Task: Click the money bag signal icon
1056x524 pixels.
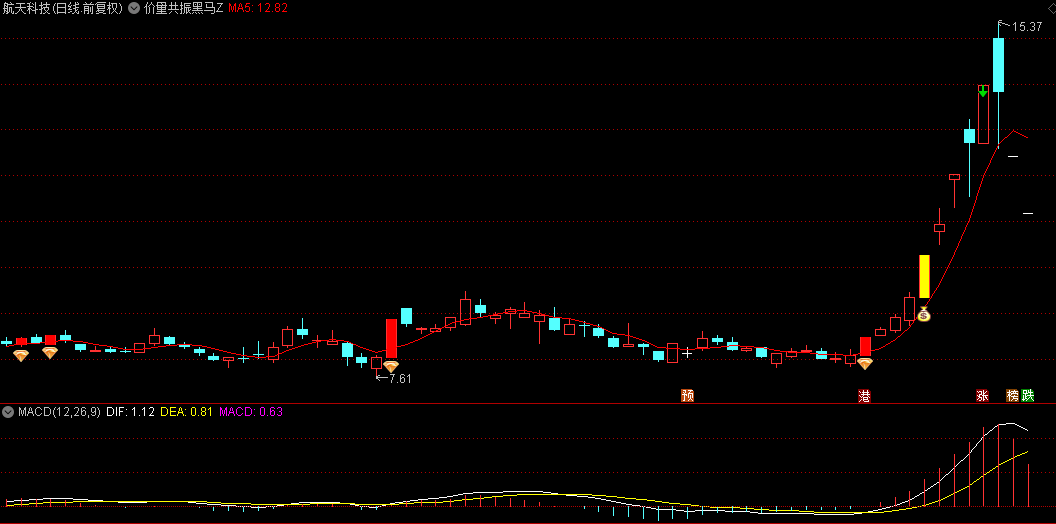Action: pos(924,314)
